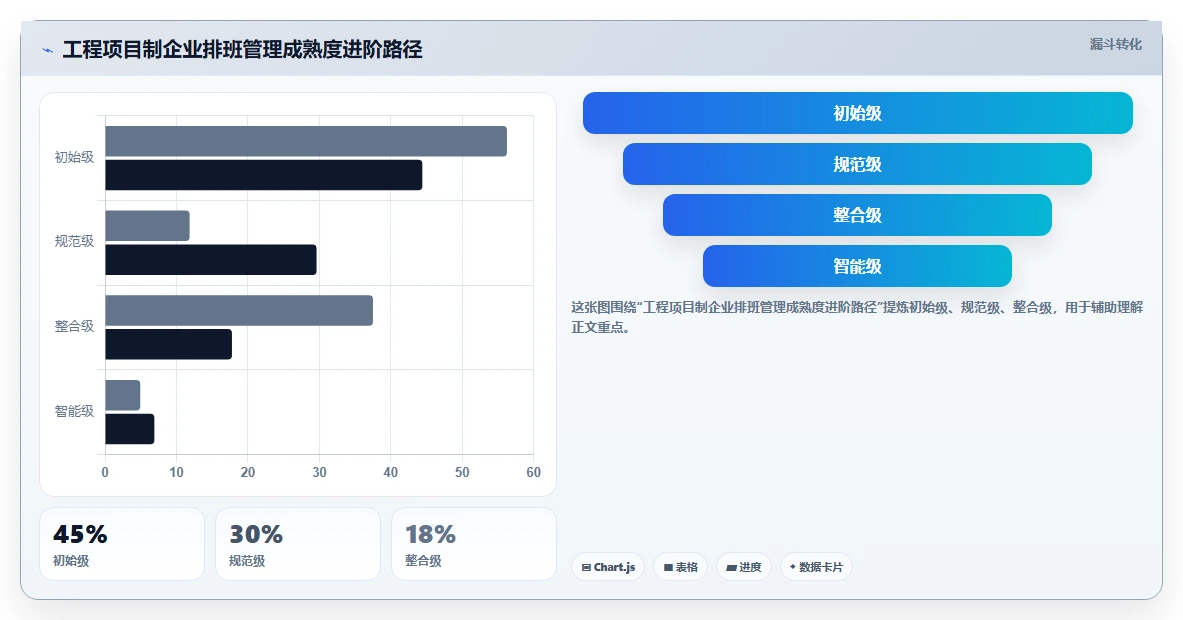
Task: Select the 整合级 funnel stage bar
Action: pyautogui.click(x=857, y=215)
